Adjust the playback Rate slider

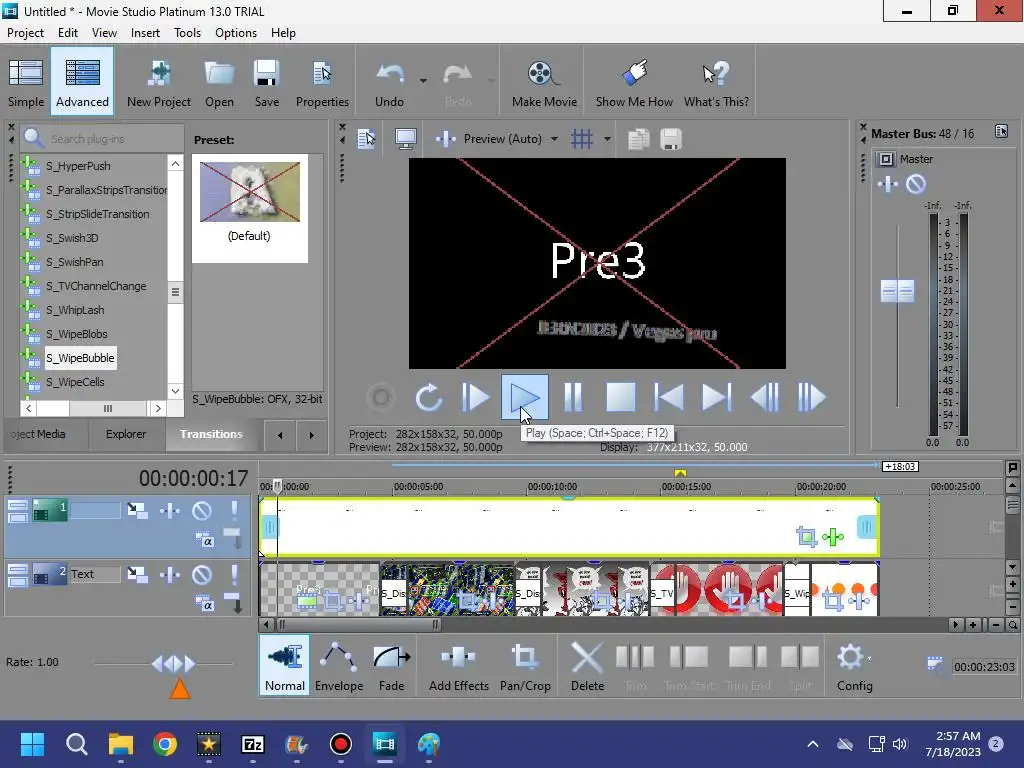pyautogui.click(x=172, y=664)
